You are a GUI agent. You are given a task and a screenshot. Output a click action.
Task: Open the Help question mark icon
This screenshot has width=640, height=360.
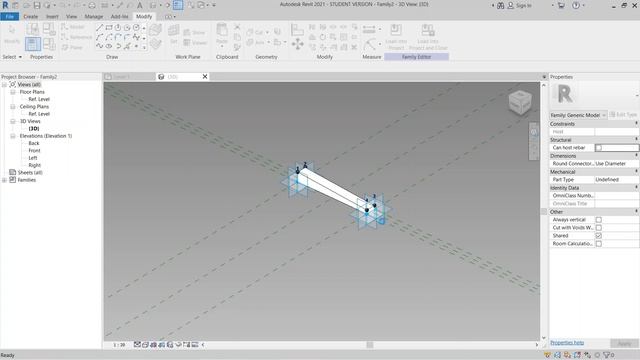[576, 5]
